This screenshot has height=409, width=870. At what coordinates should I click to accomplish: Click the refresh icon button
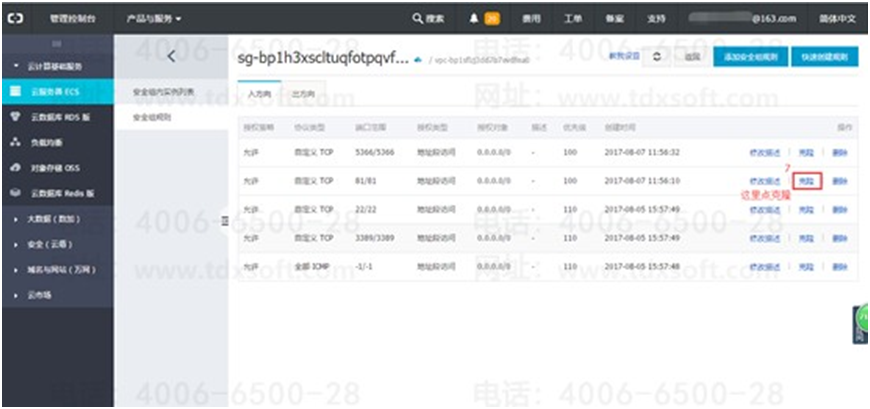[656, 58]
